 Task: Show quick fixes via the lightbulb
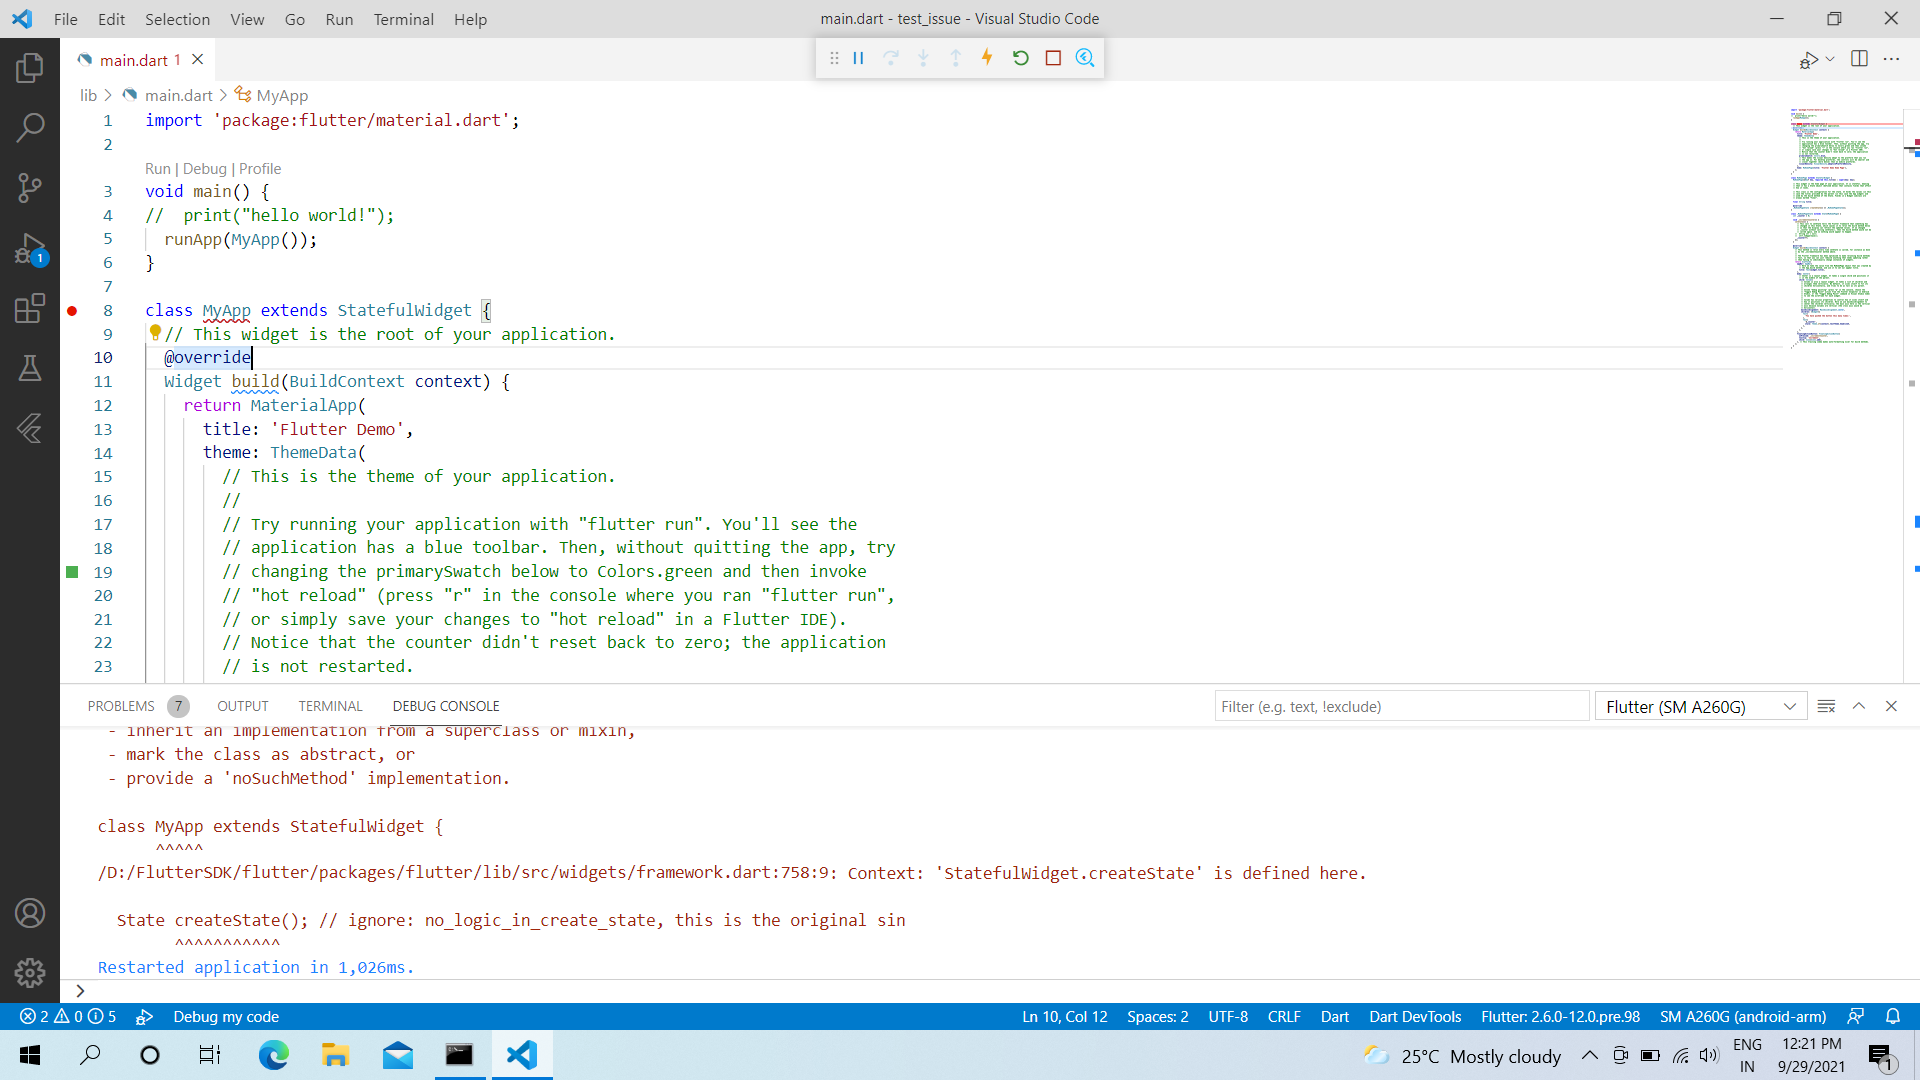point(155,333)
